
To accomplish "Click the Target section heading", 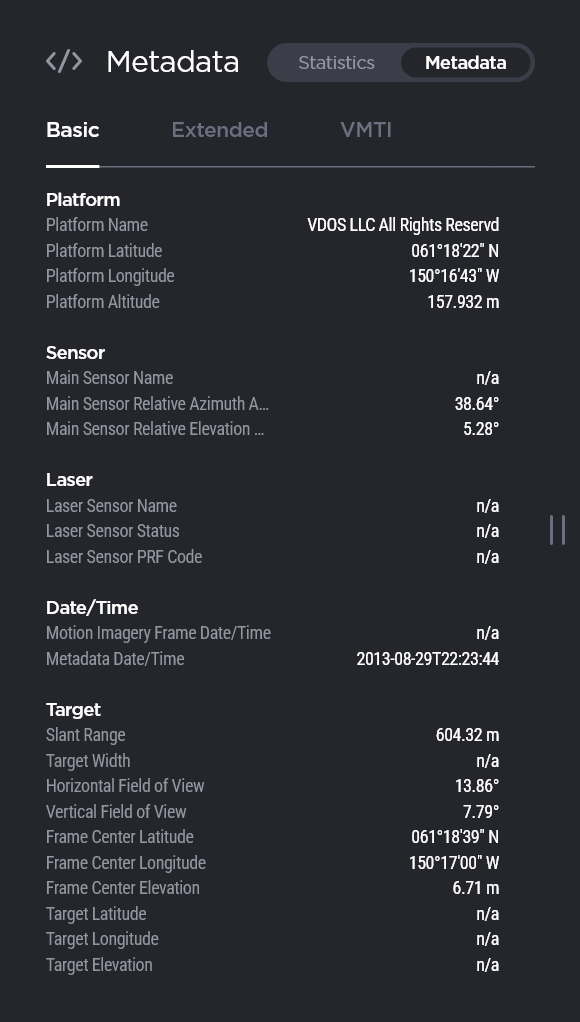I will [x=73, y=710].
